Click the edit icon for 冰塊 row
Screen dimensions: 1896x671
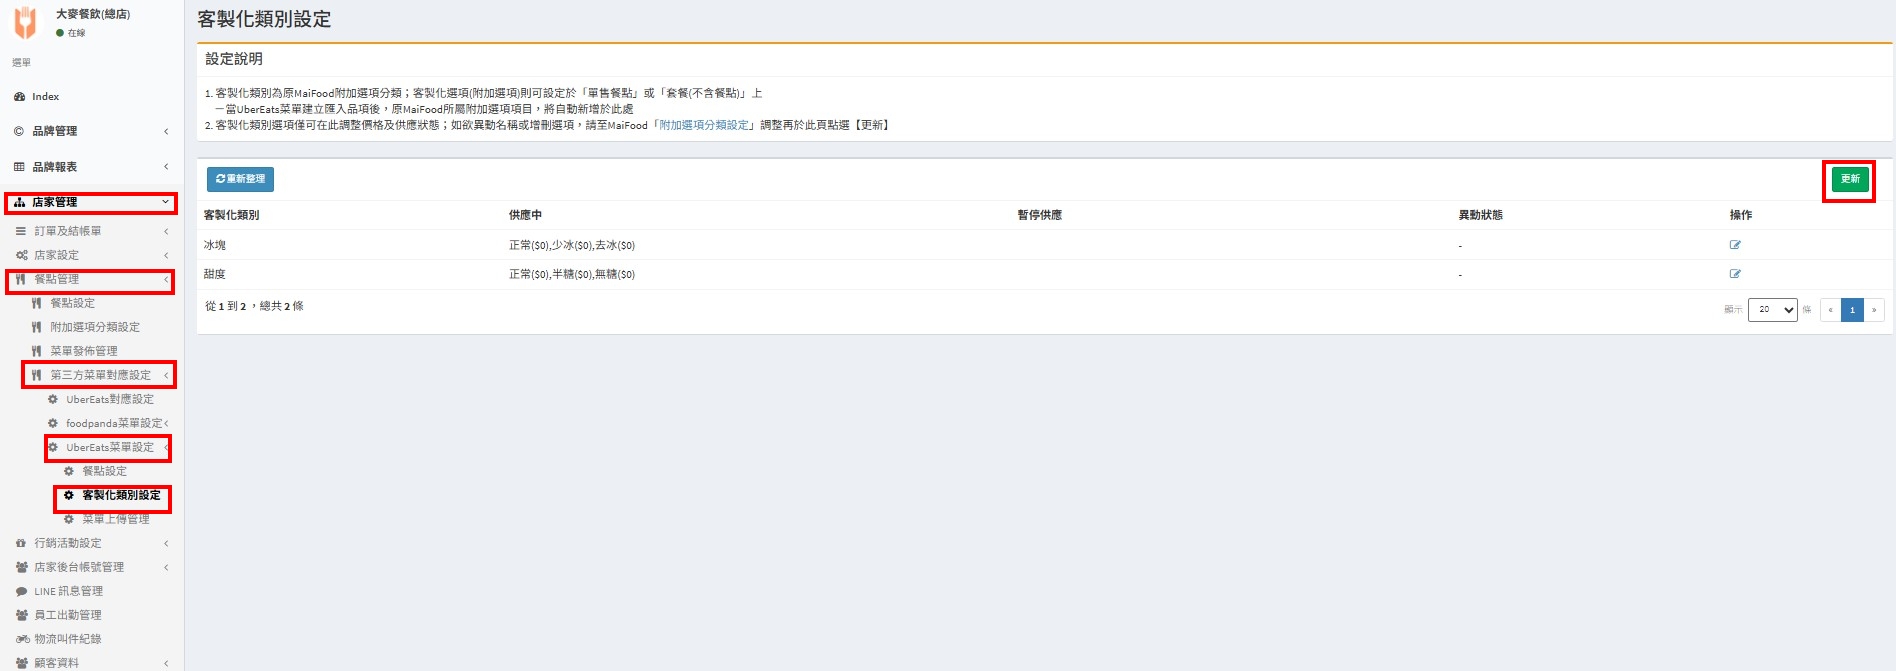(1735, 245)
